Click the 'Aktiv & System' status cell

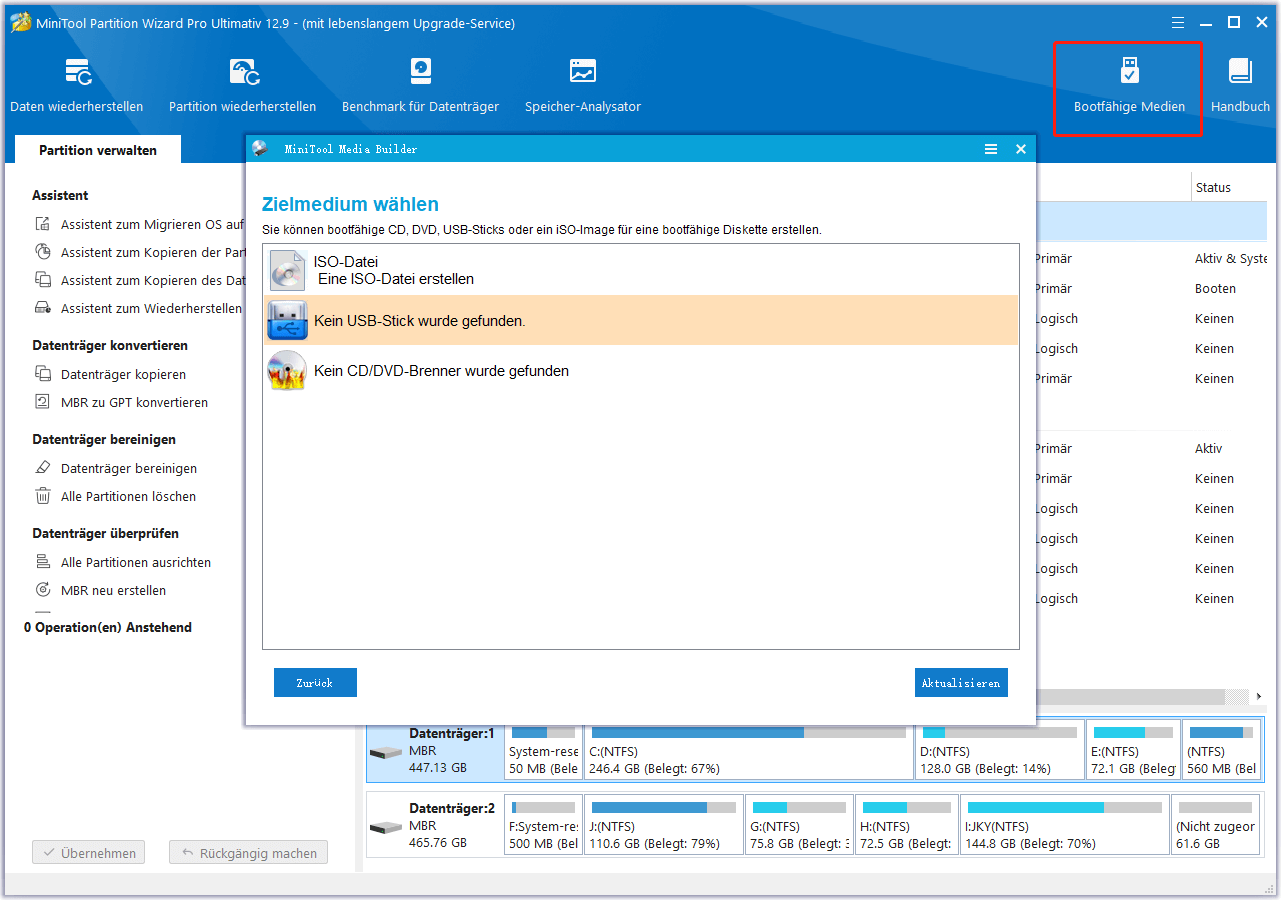point(1230,258)
